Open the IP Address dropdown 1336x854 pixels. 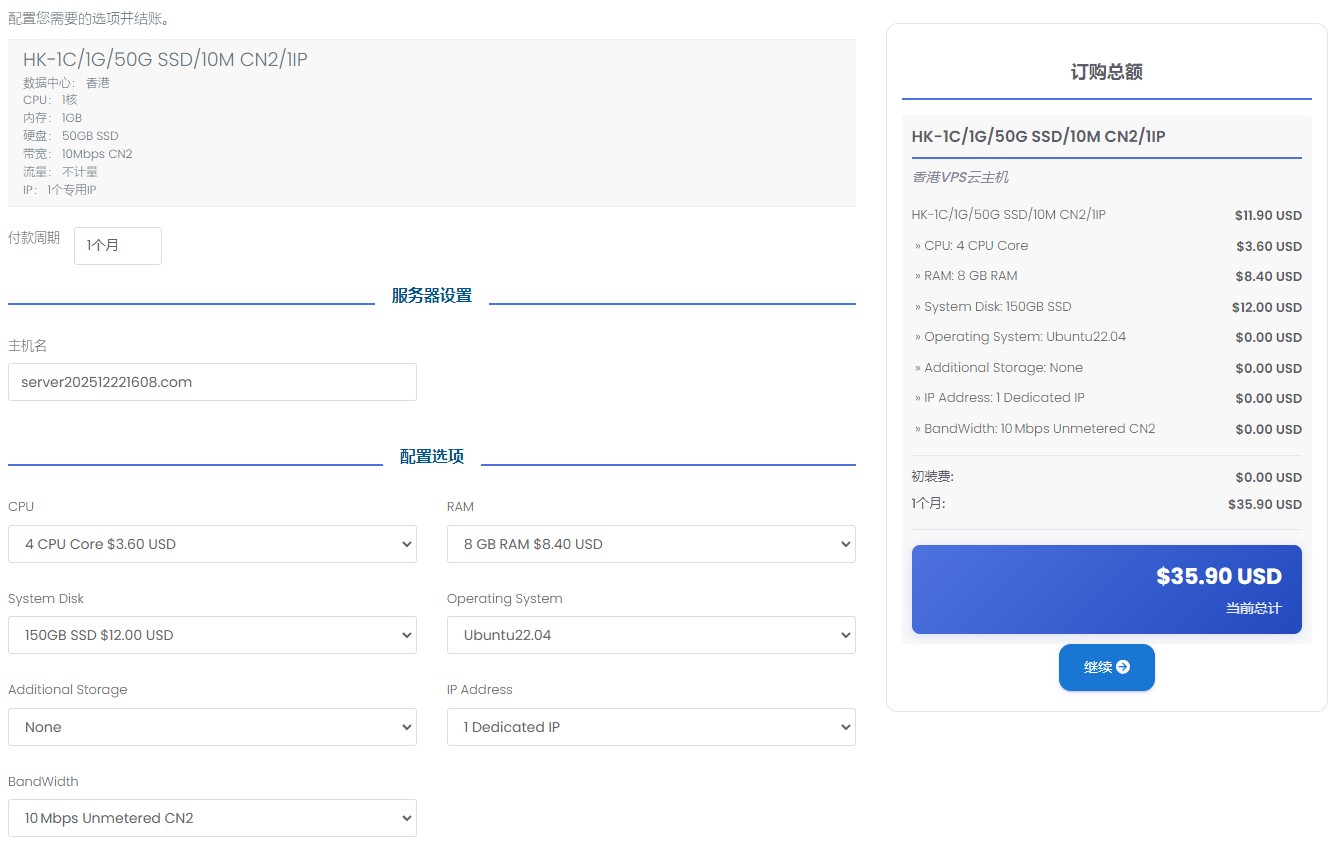[650, 727]
